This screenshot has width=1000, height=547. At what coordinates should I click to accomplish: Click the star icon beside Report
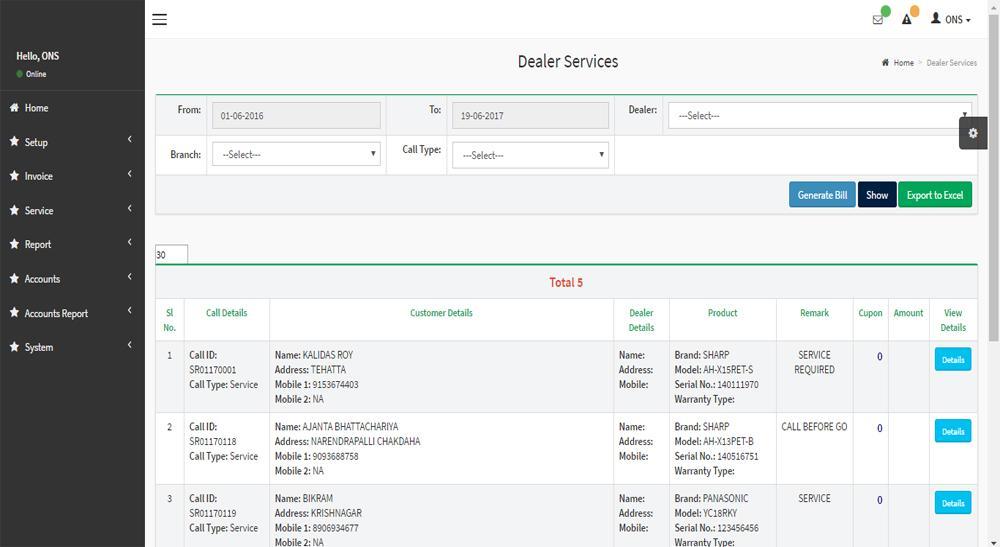14,244
